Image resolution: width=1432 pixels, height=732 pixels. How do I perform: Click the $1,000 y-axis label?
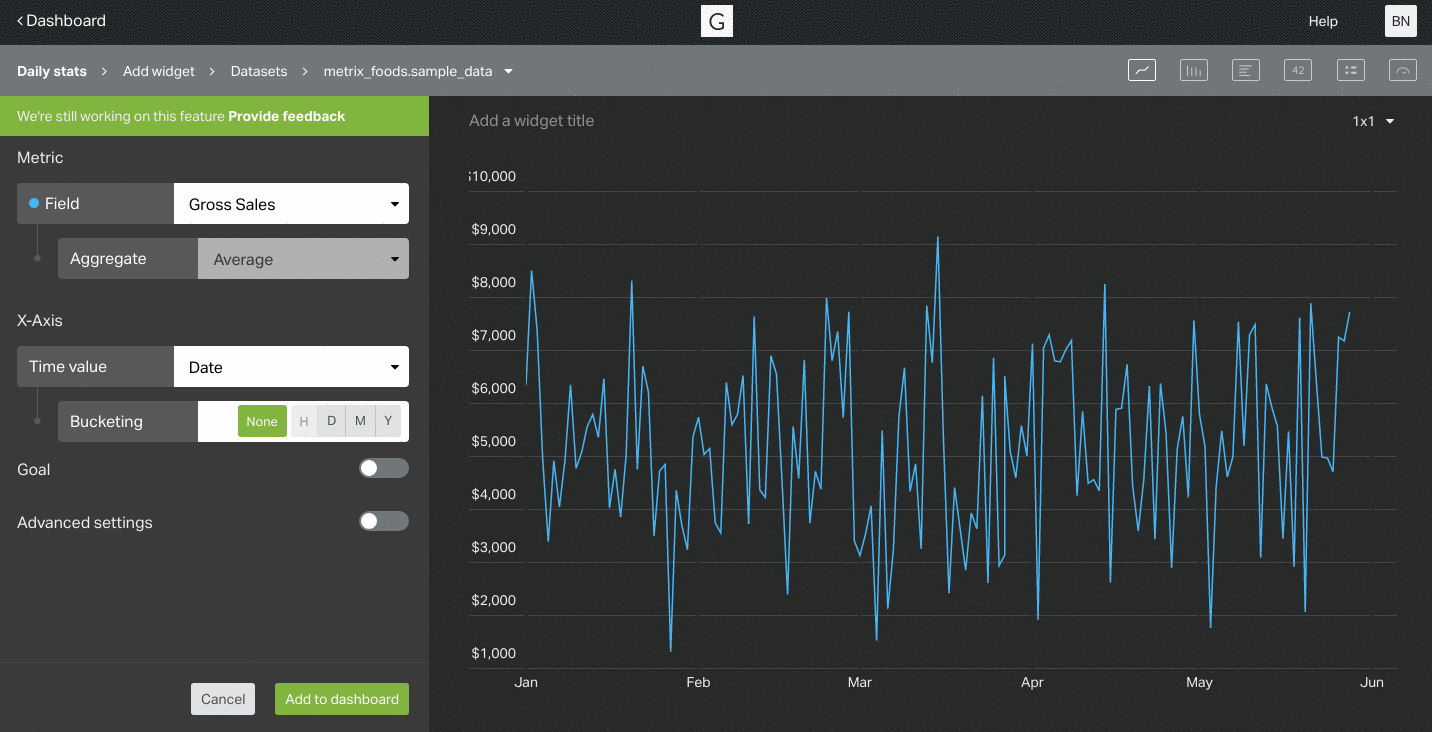(493, 653)
